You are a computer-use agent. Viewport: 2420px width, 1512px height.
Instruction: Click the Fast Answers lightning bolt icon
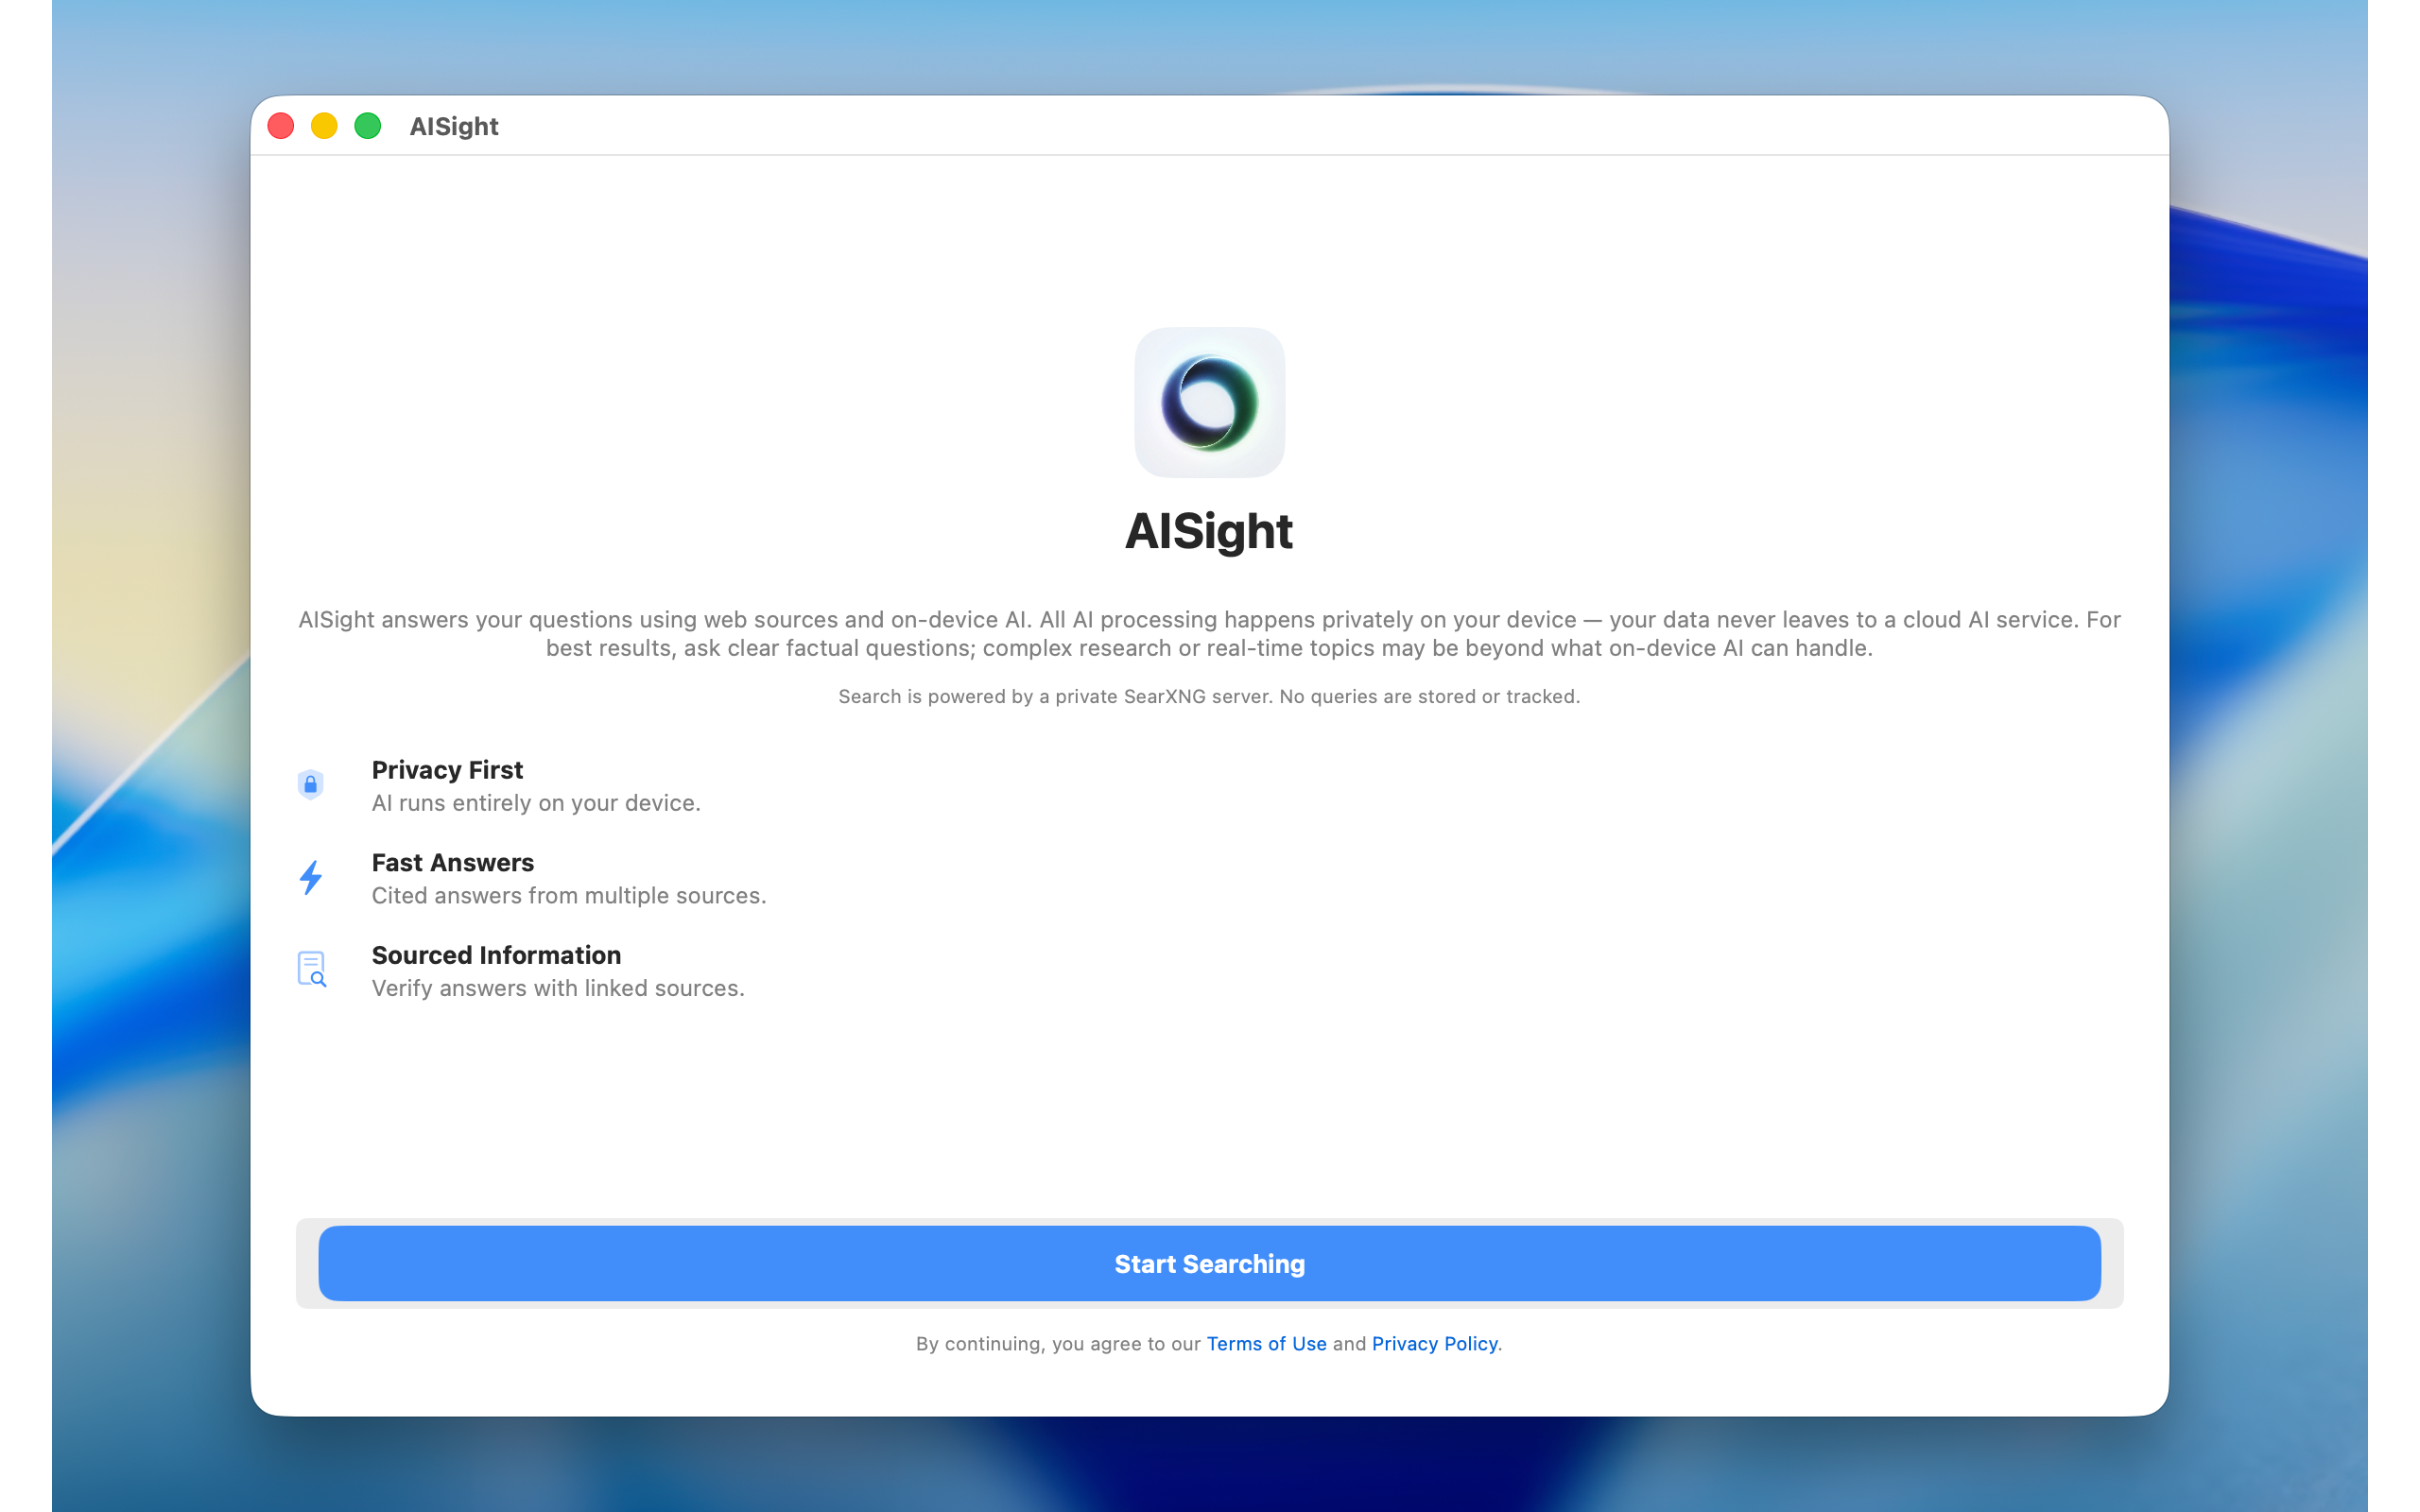[x=311, y=877]
